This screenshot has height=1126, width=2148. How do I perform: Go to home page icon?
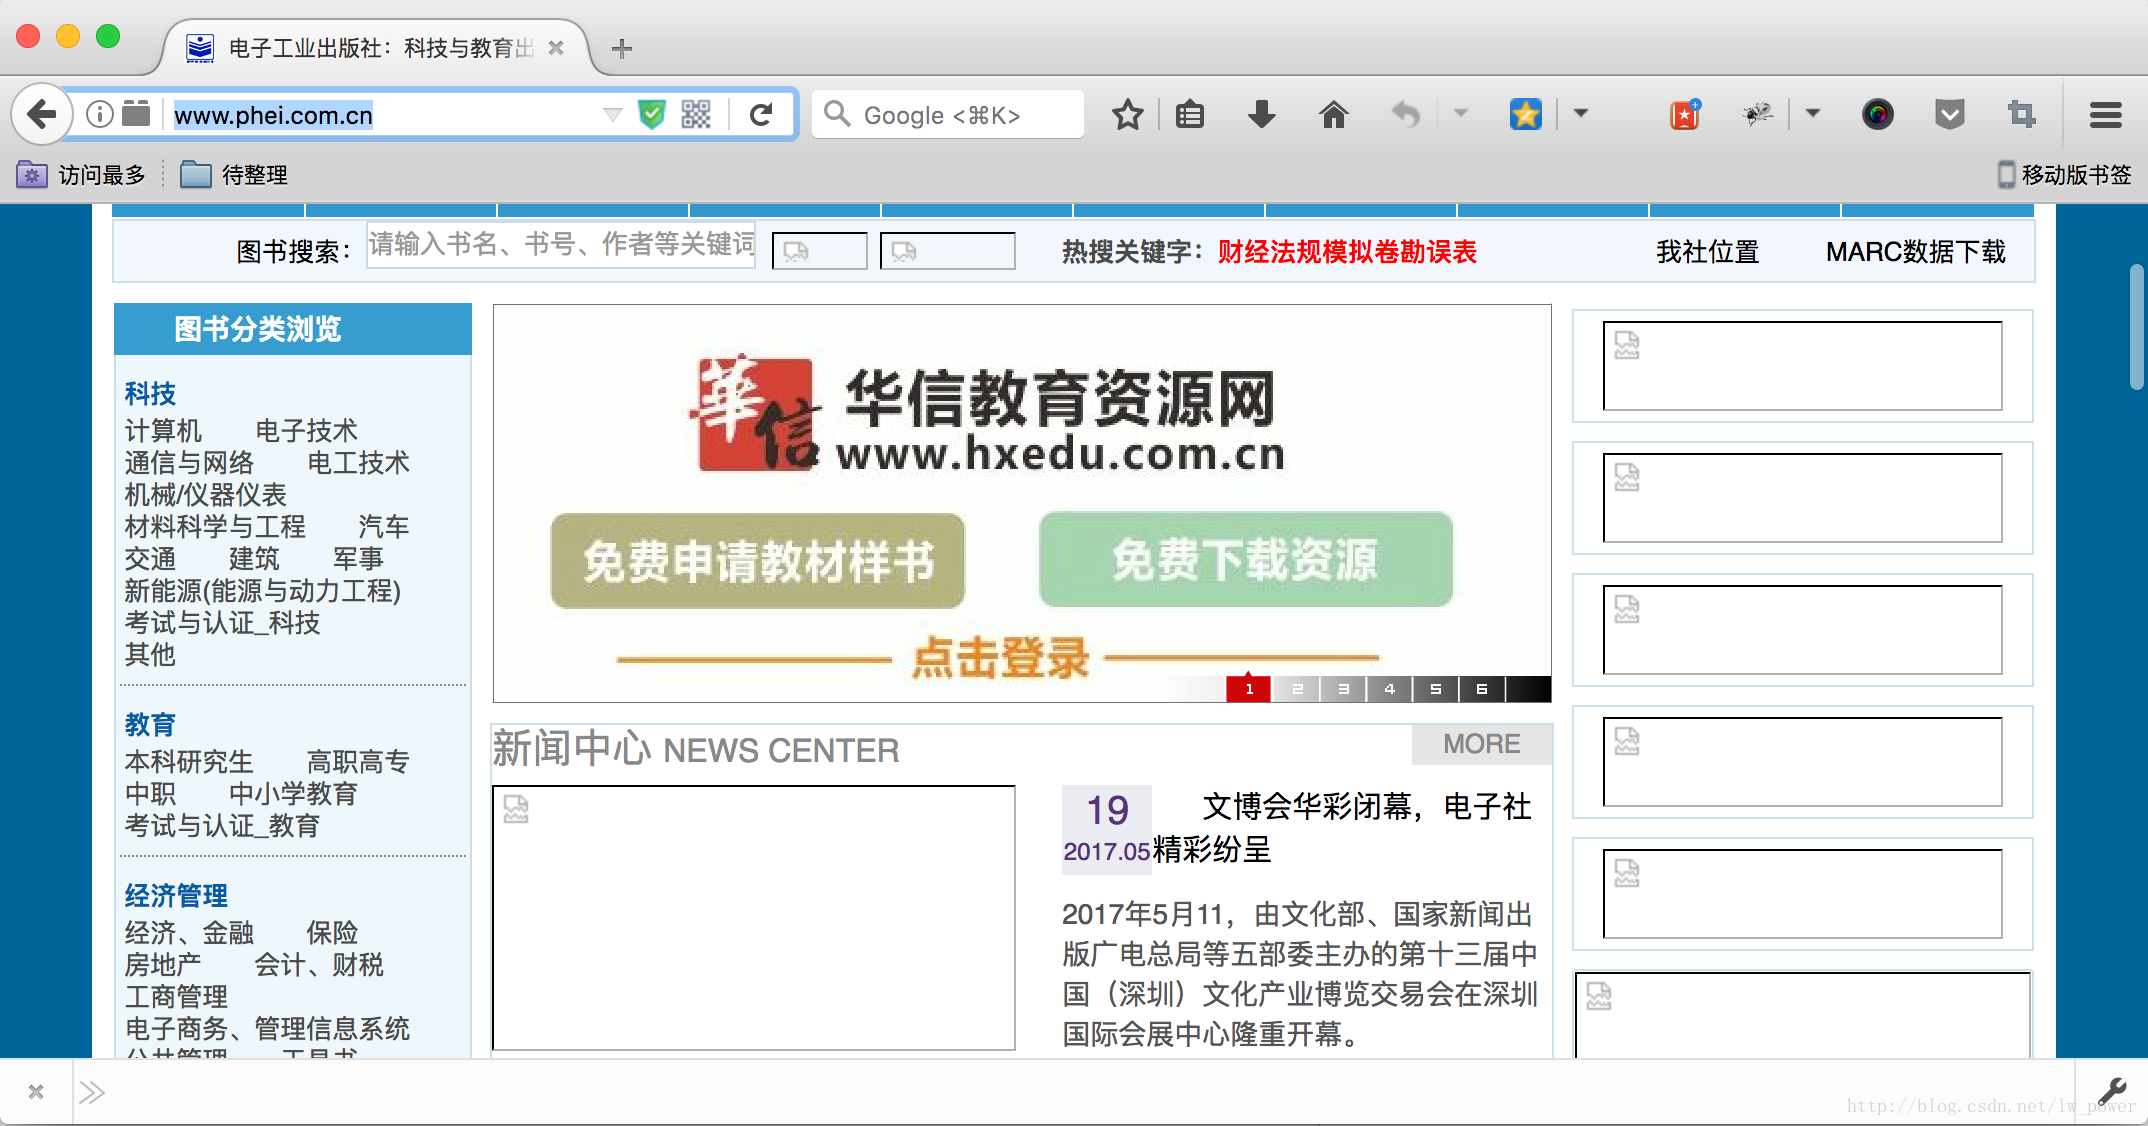(x=1334, y=114)
